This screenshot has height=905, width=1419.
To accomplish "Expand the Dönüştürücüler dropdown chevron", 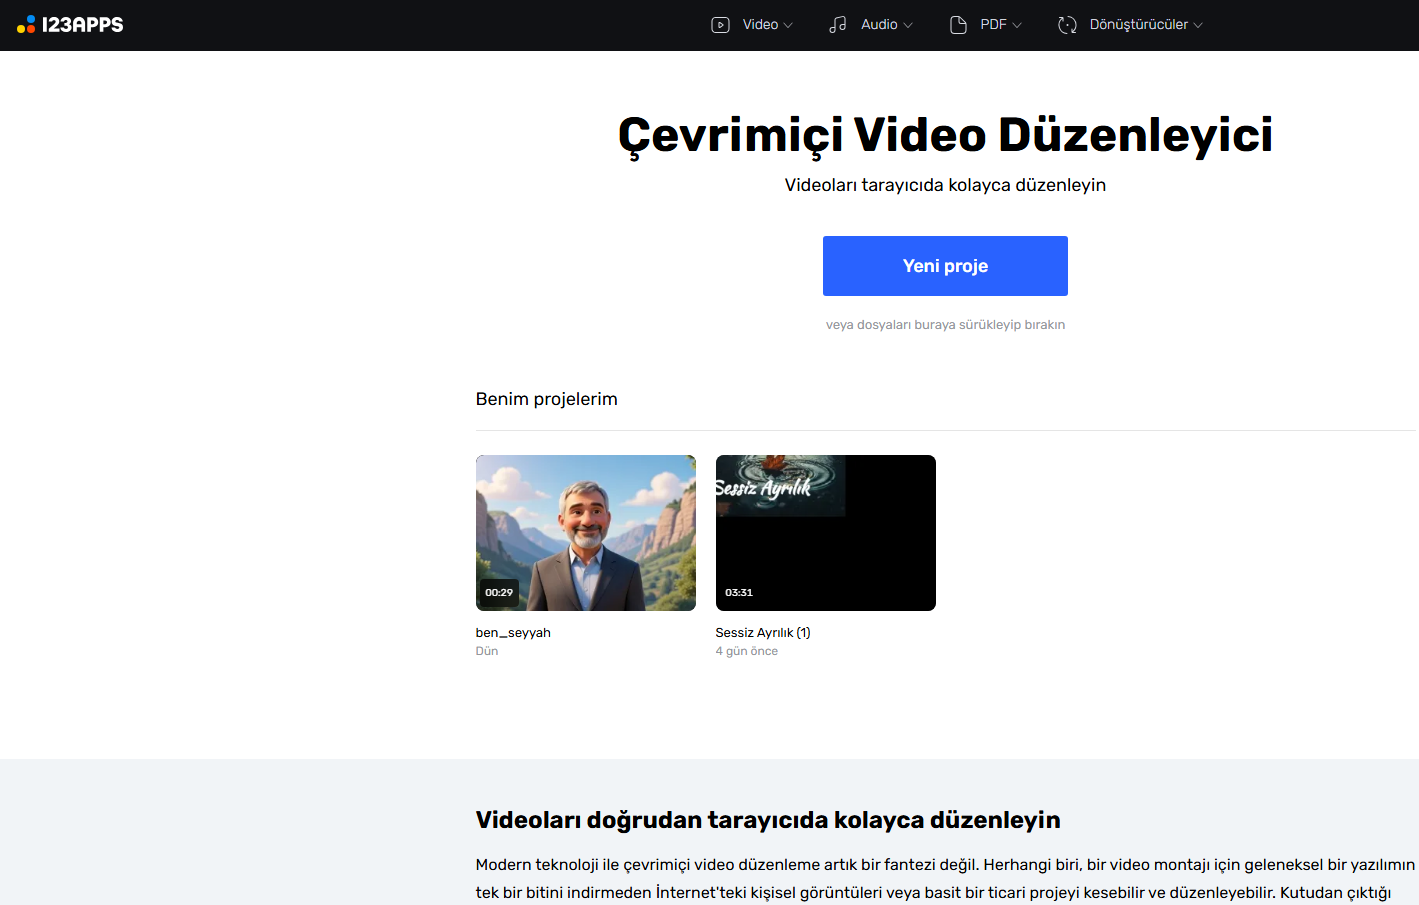I will click(x=1198, y=26).
